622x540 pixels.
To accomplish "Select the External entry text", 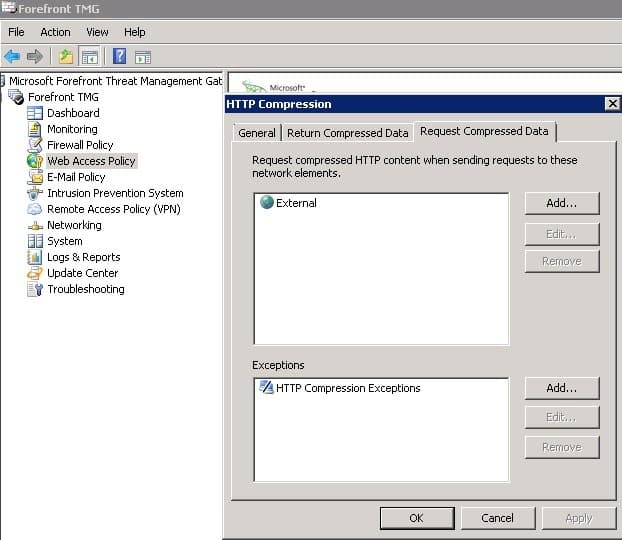I will [296, 203].
